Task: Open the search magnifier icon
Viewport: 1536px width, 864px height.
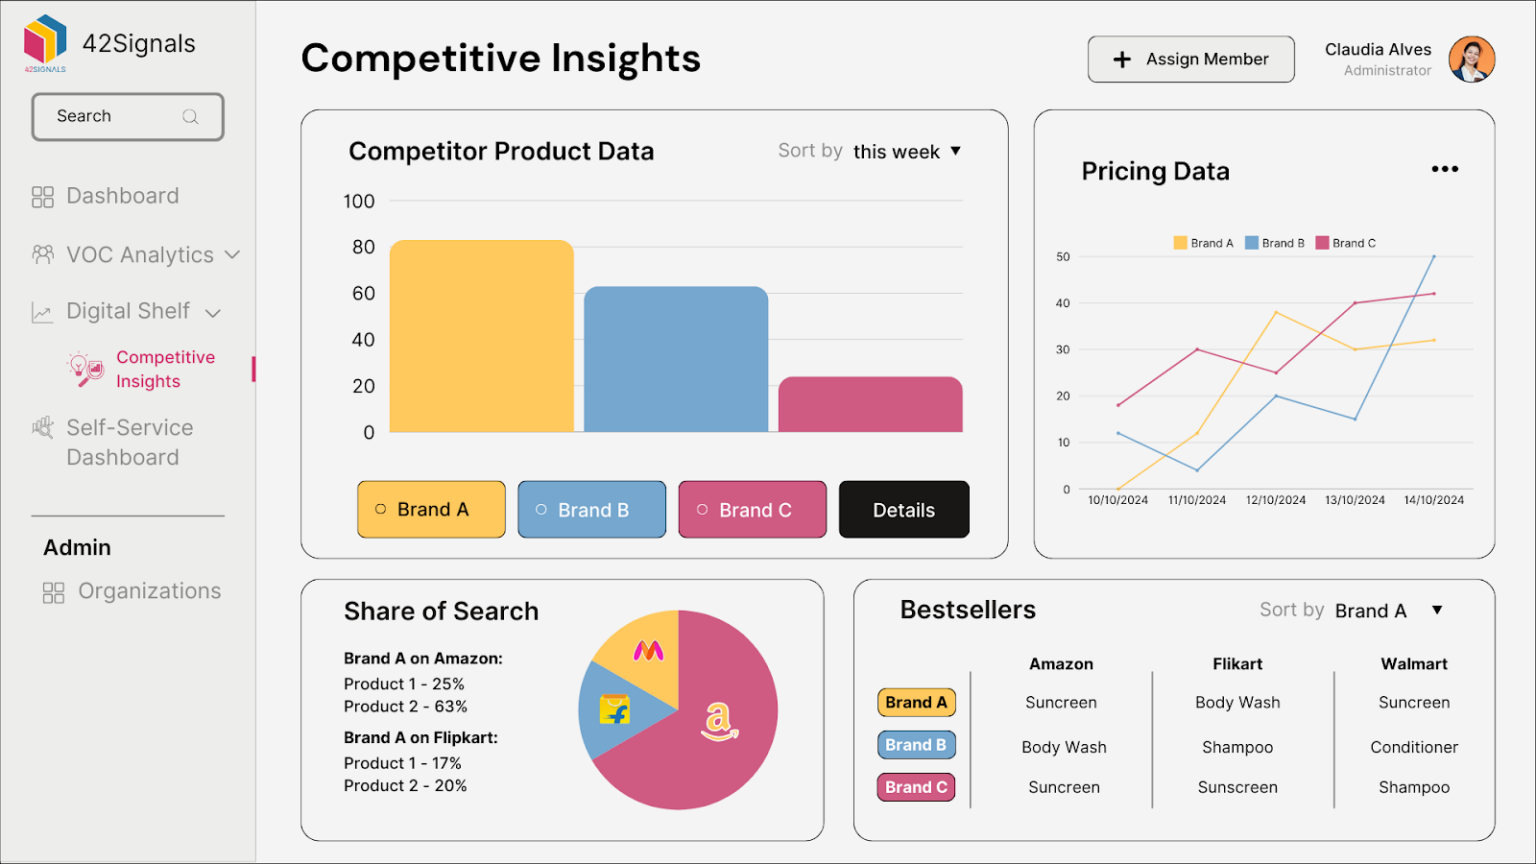Action: click(191, 116)
